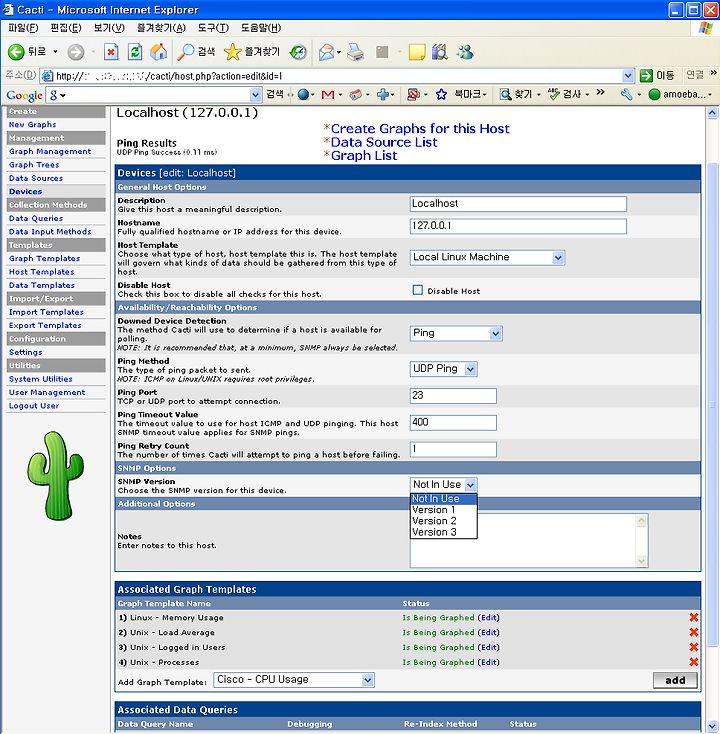Open the Google search box dropdown
Screen dimensions: 720x734
pos(255,95)
